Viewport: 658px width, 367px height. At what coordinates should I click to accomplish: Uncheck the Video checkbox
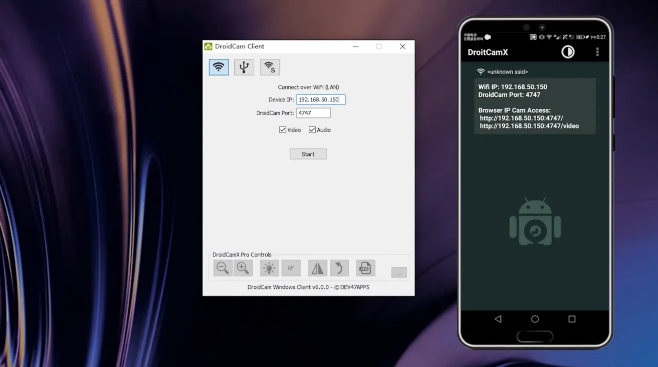click(x=282, y=130)
